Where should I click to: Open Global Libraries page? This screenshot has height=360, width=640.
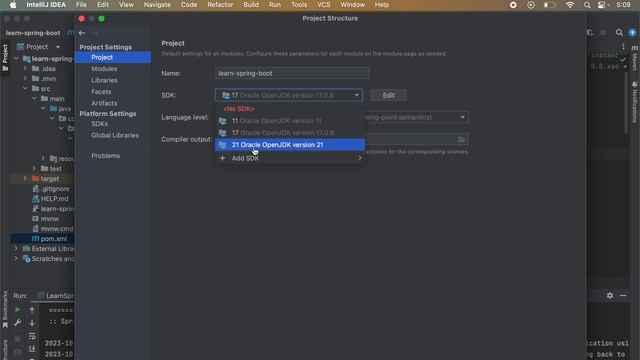pos(115,135)
